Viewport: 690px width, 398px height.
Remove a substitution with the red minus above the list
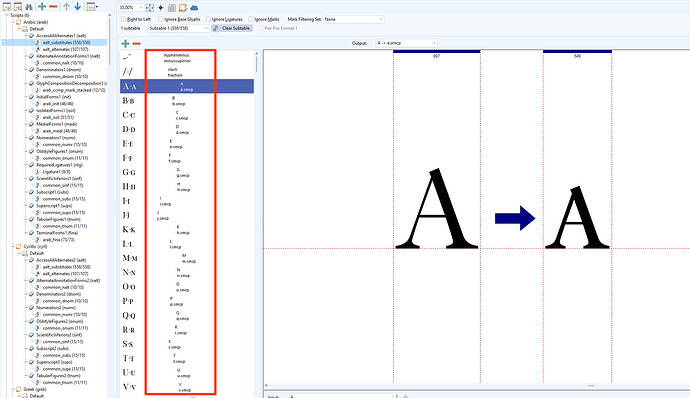pyautogui.click(x=136, y=44)
